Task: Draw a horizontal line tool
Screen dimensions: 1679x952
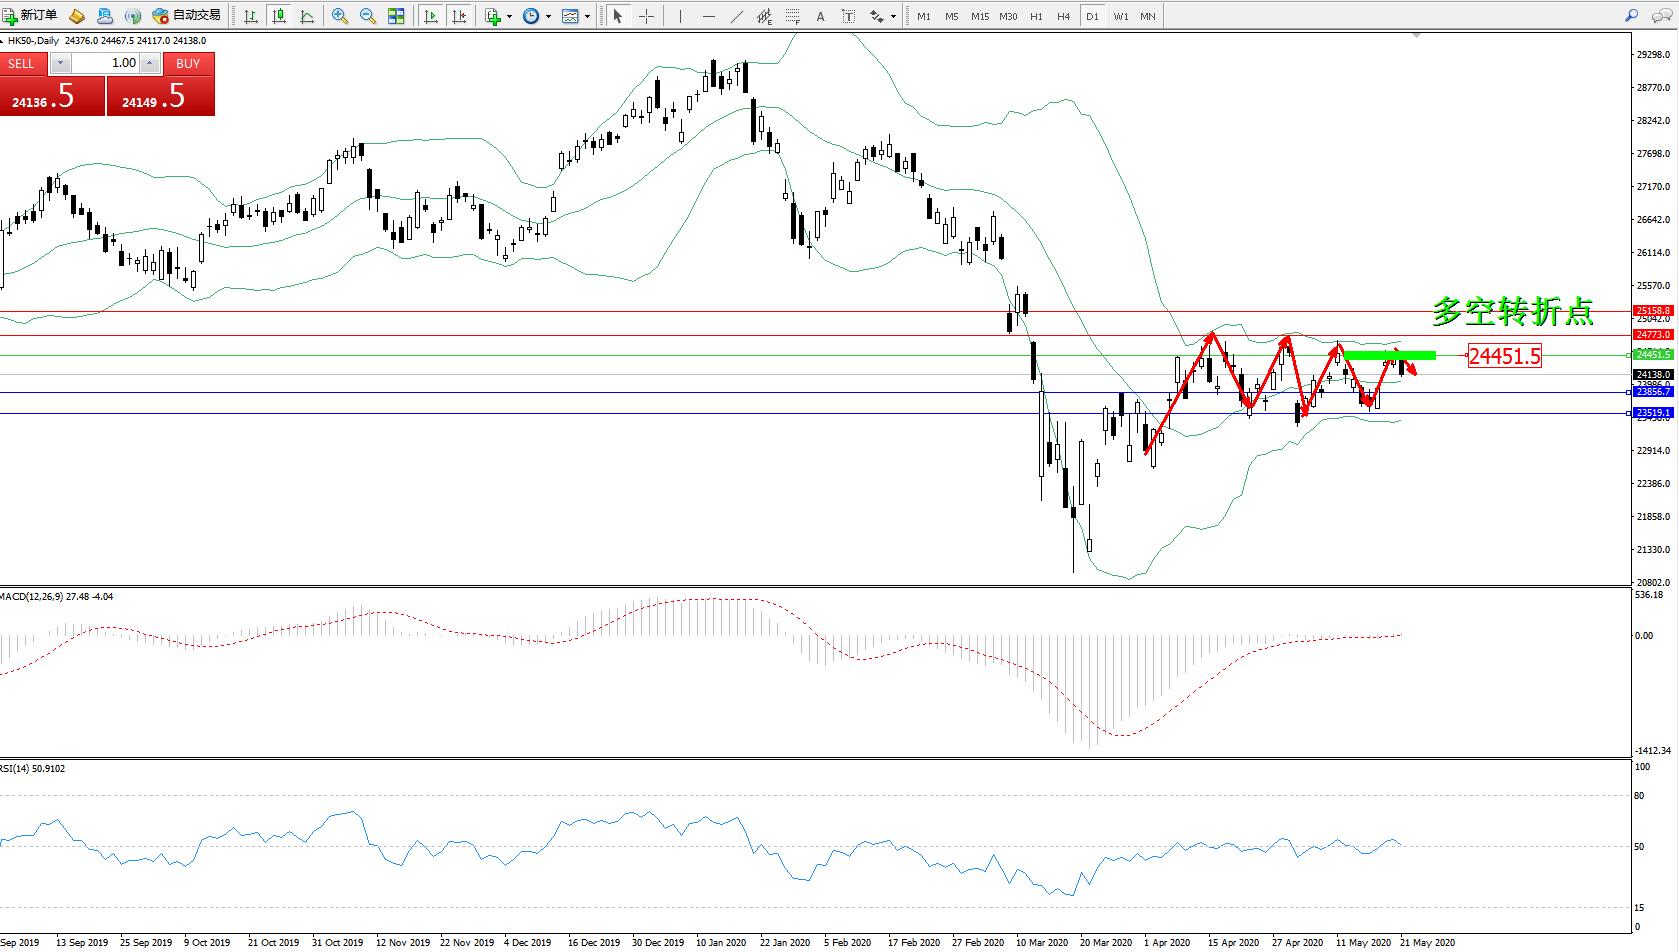Action: [x=709, y=16]
